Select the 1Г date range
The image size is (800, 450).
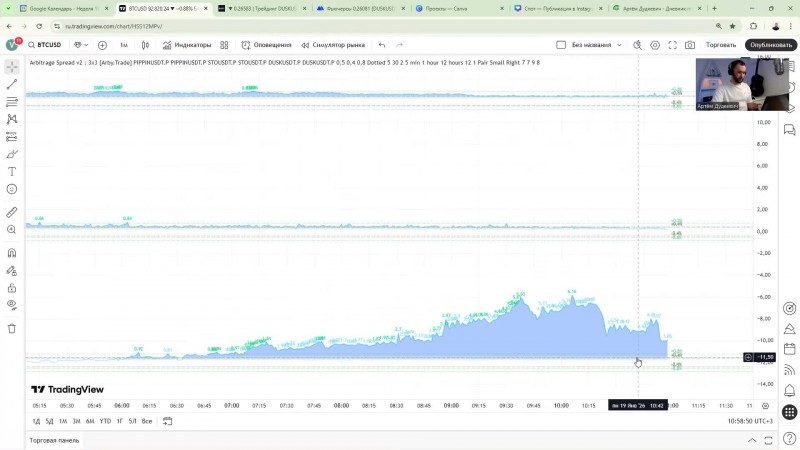tap(120, 421)
